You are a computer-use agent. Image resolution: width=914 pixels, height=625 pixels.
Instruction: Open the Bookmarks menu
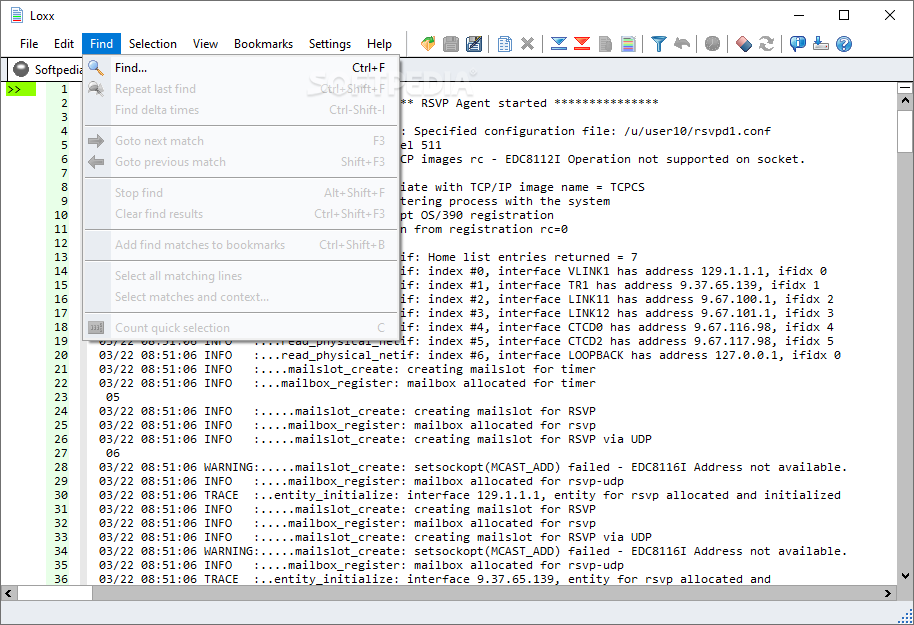coord(263,44)
